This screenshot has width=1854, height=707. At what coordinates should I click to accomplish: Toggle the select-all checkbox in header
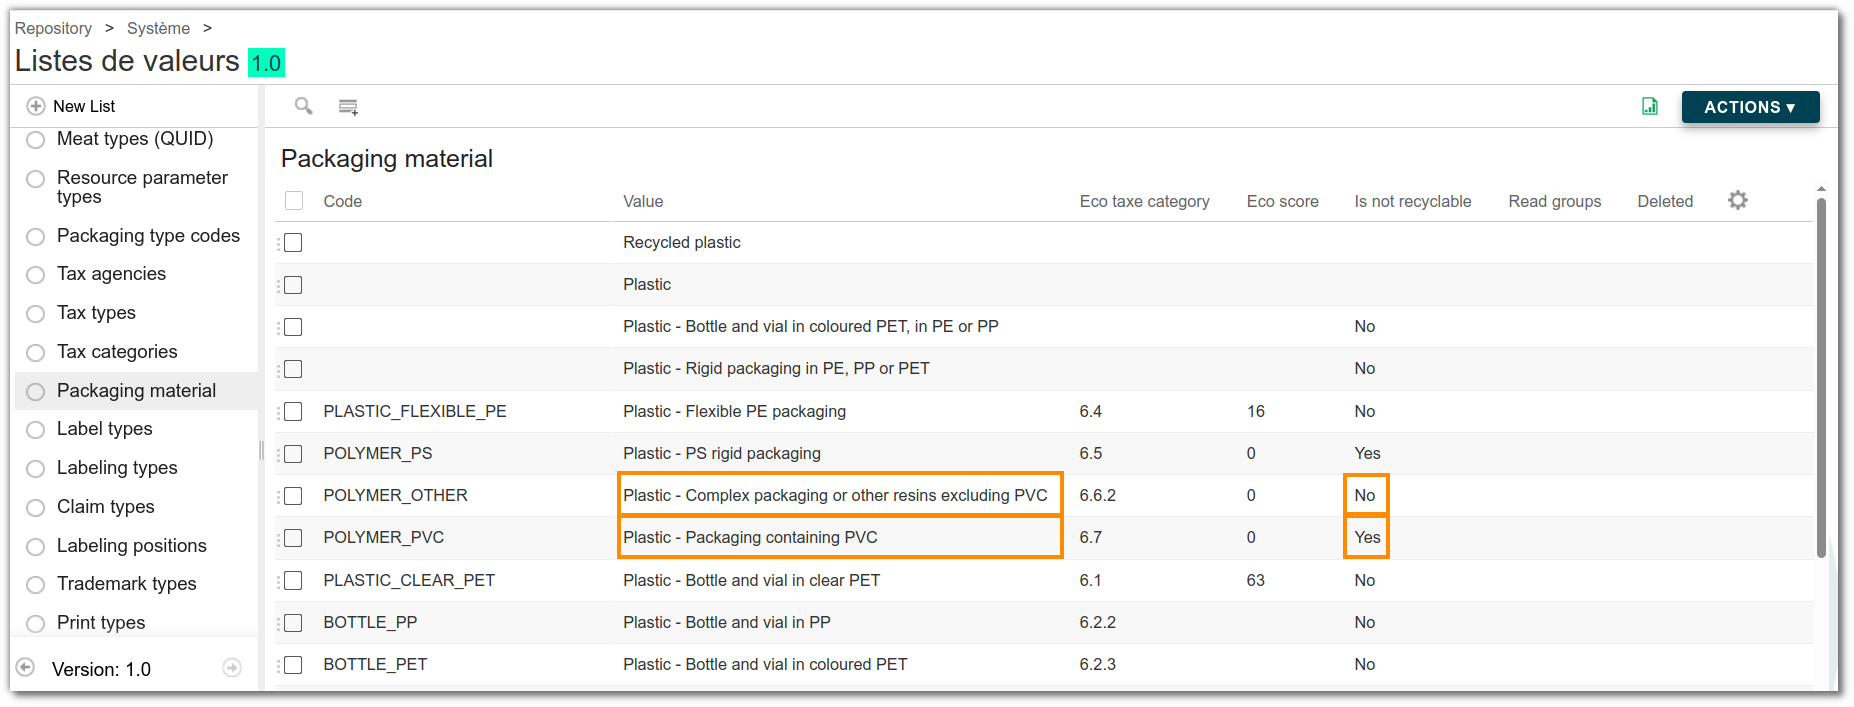tap(294, 201)
